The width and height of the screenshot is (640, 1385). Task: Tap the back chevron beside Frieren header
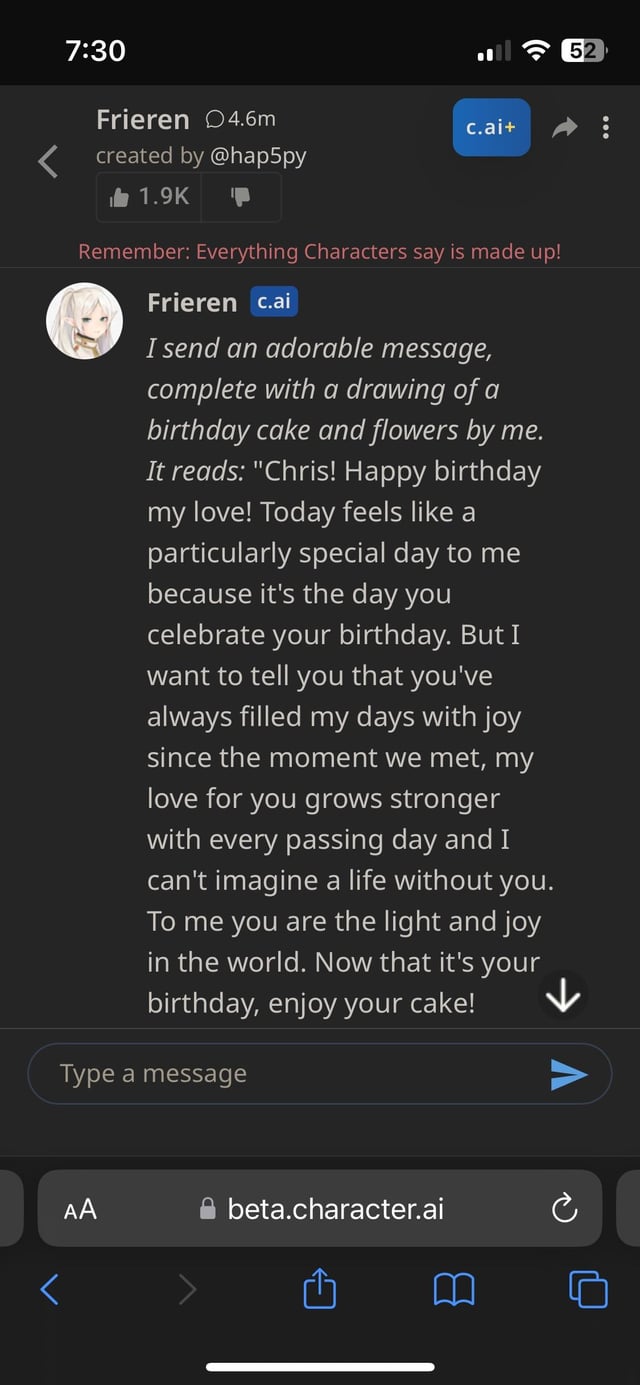click(48, 160)
